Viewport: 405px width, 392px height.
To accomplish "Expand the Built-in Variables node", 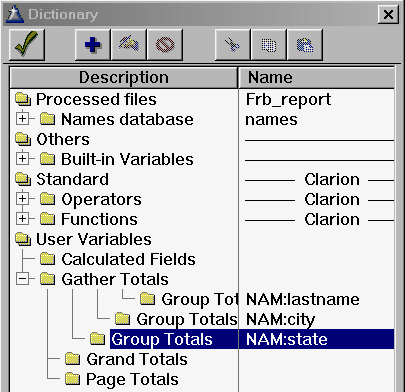I will coord(22,159).
